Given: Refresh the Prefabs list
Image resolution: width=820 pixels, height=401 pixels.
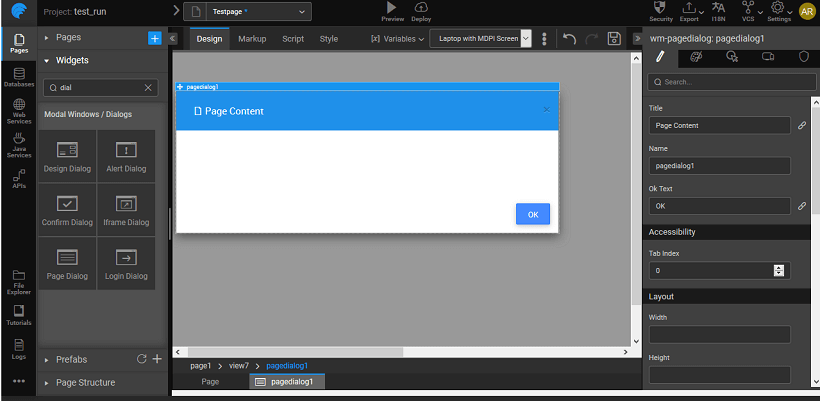Looking at the screenshot, I should (x=141, y=359).
